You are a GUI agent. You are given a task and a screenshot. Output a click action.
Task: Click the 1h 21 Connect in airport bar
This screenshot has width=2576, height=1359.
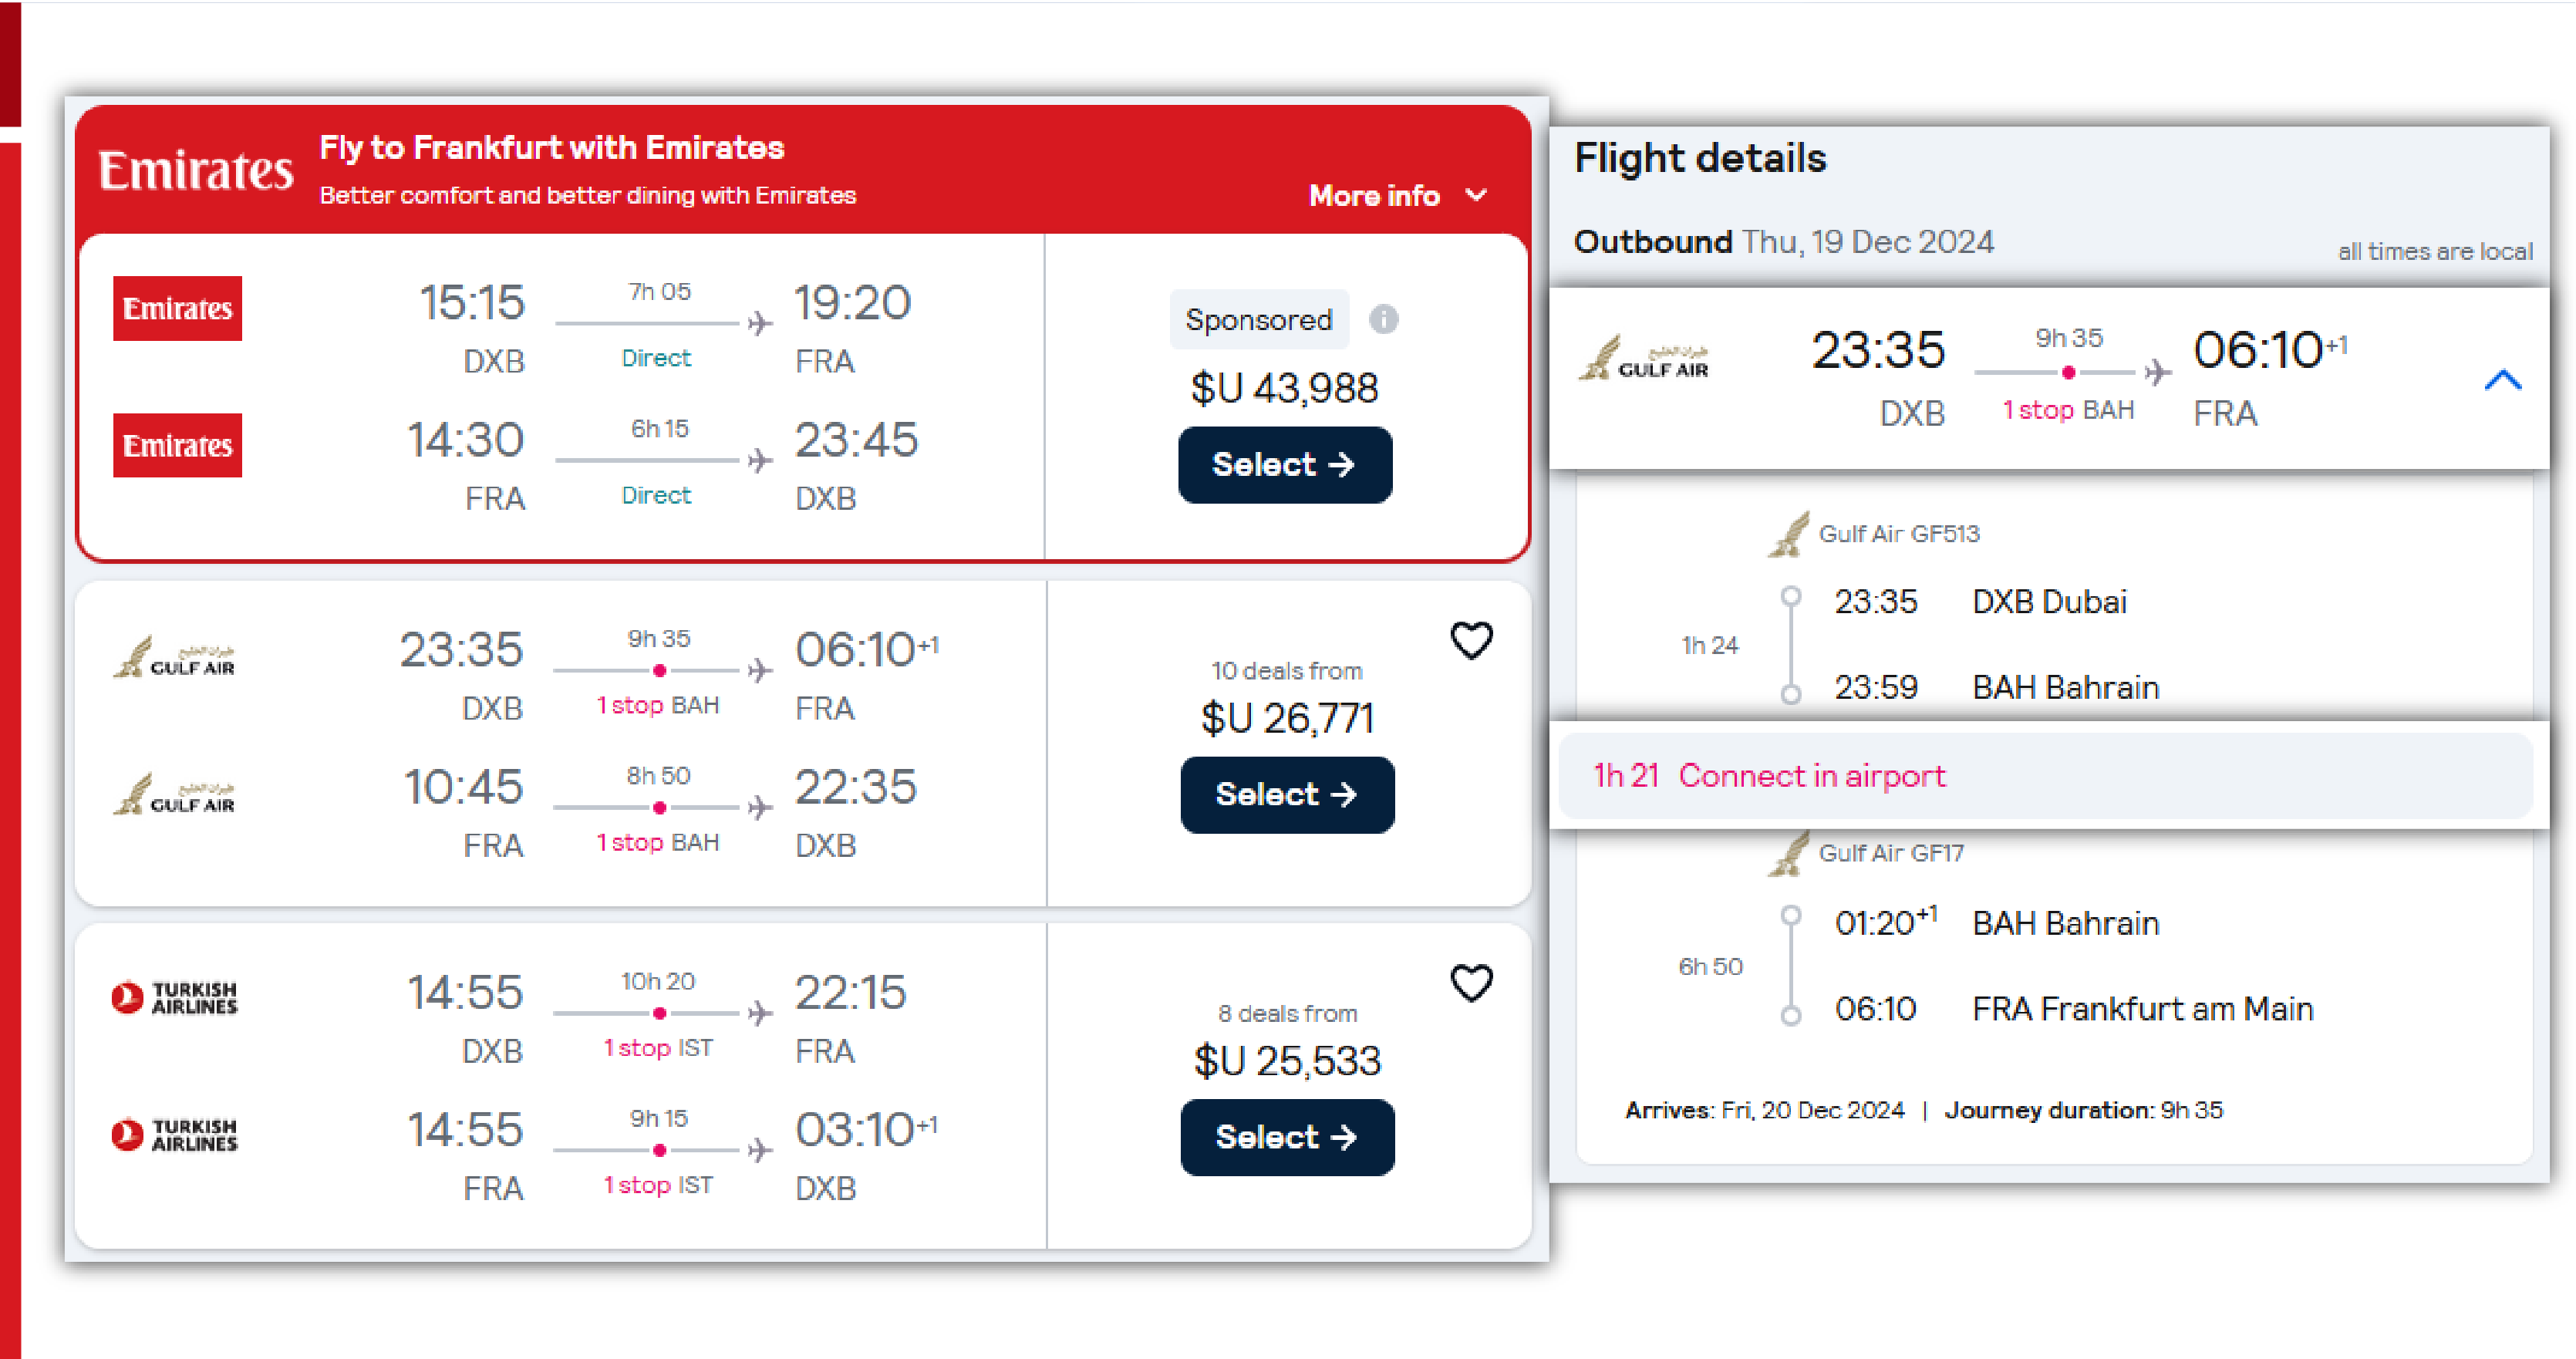point(2044,776)
